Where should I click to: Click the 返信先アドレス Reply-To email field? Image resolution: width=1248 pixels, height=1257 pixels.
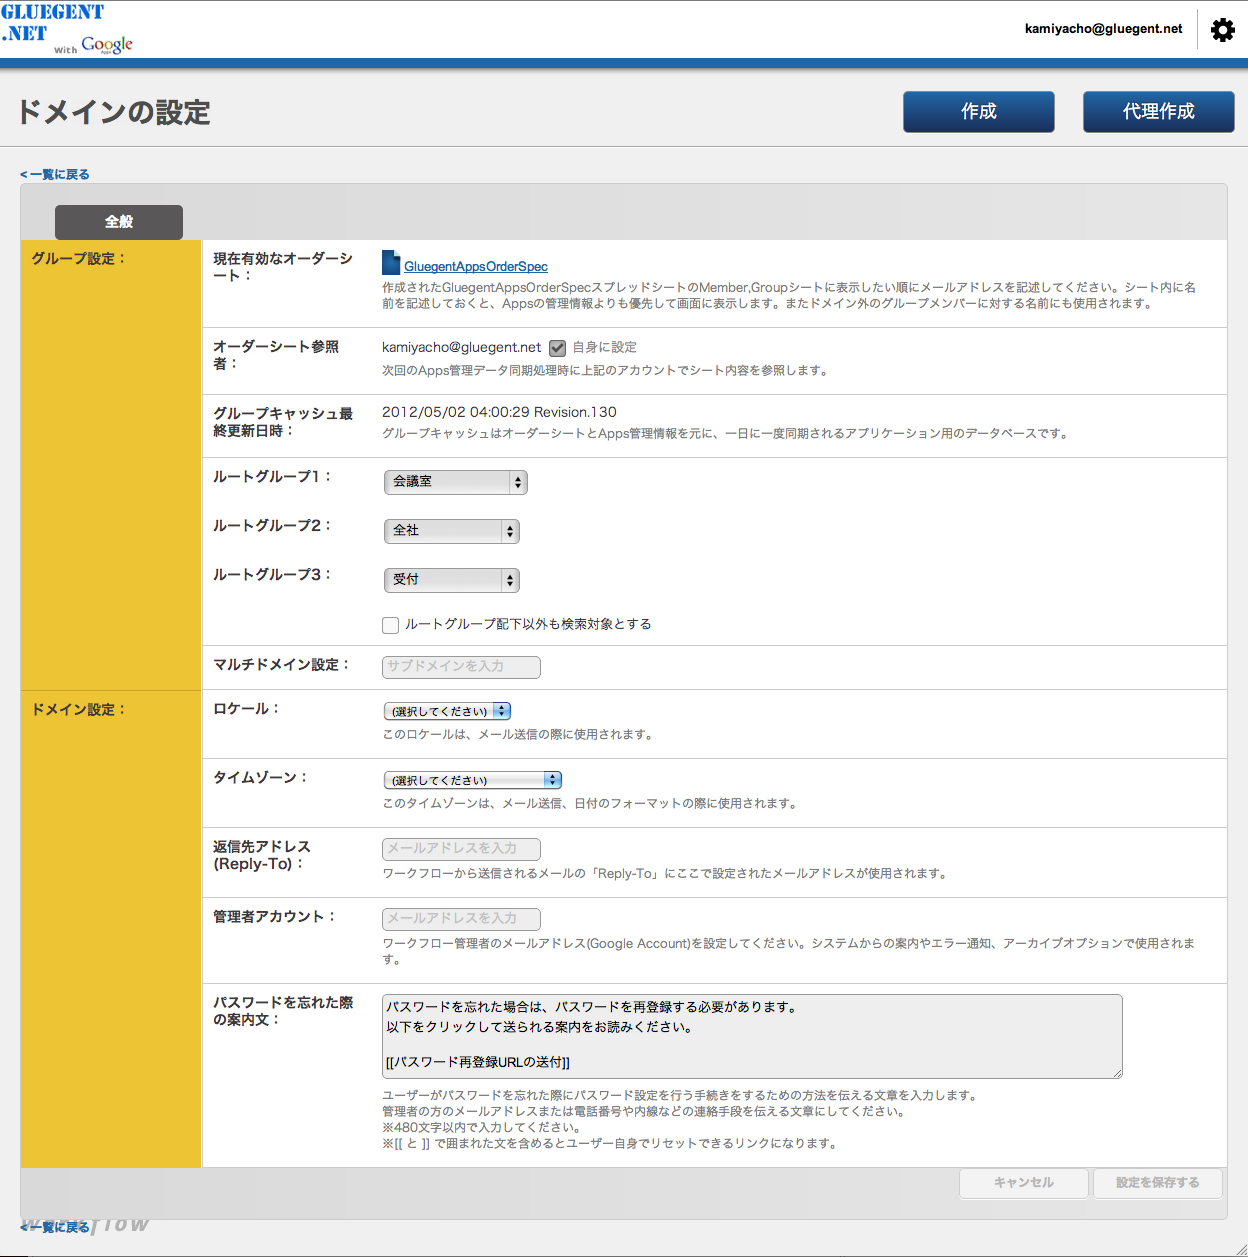(x=461, y=849)
